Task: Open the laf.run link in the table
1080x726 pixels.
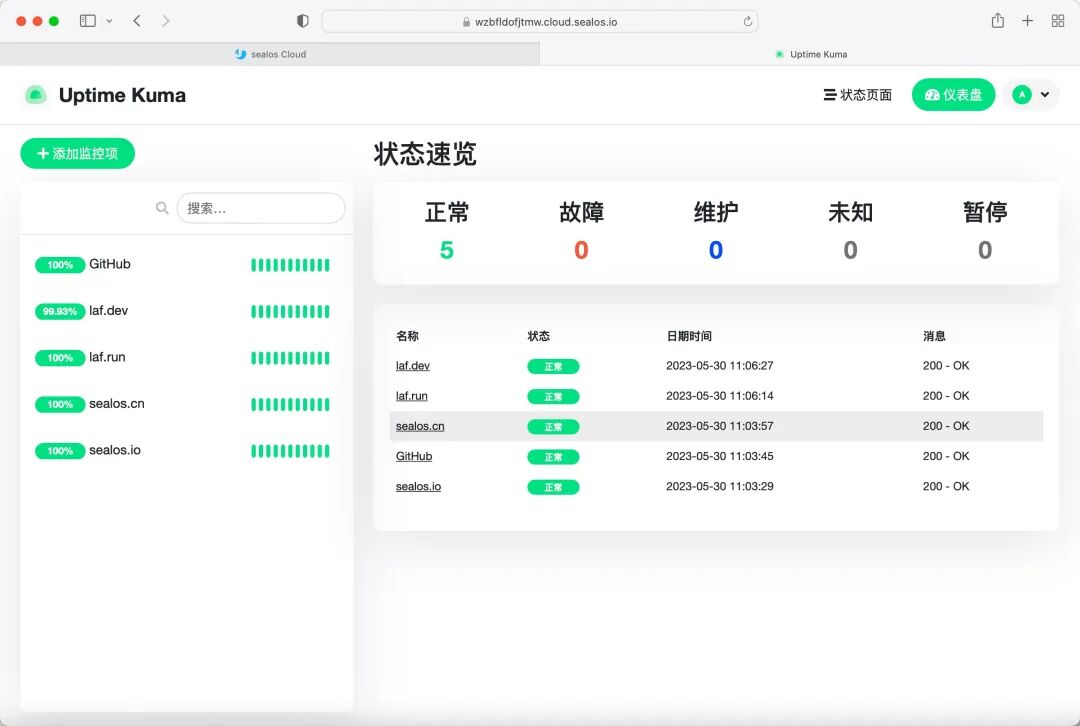Action: (x=412, y=396)
